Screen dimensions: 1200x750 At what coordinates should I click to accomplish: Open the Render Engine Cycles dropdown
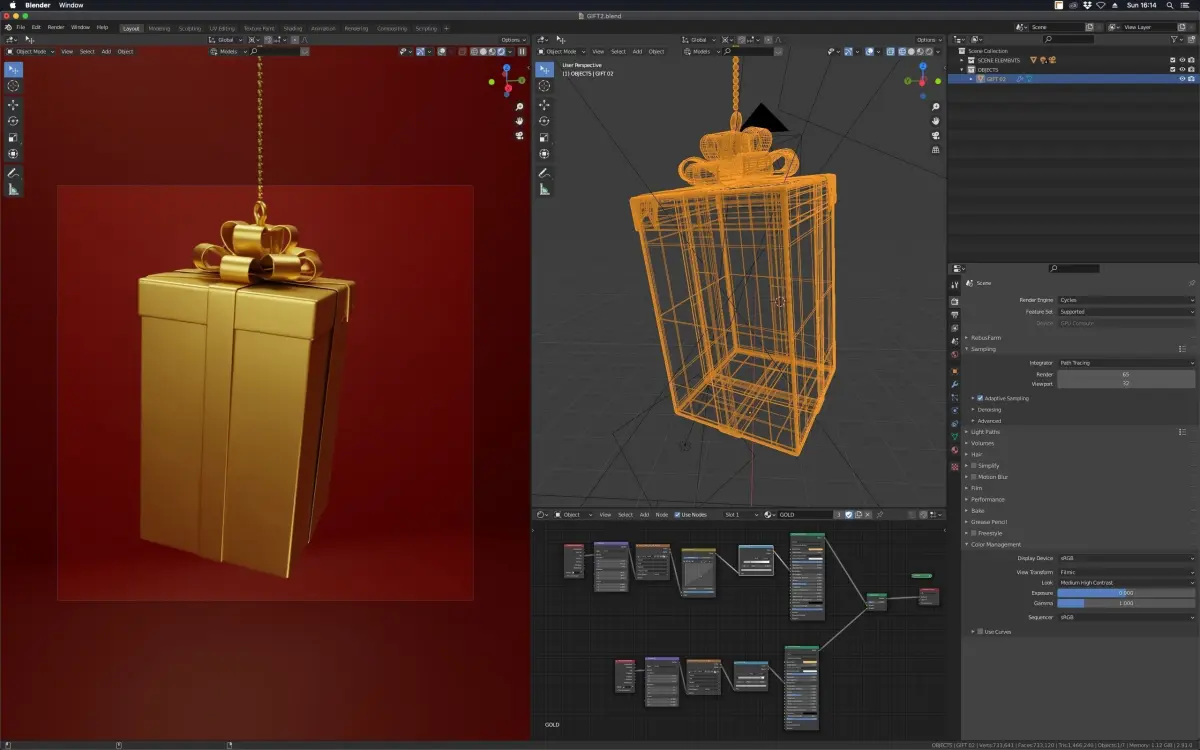(x=1126, y=300)
